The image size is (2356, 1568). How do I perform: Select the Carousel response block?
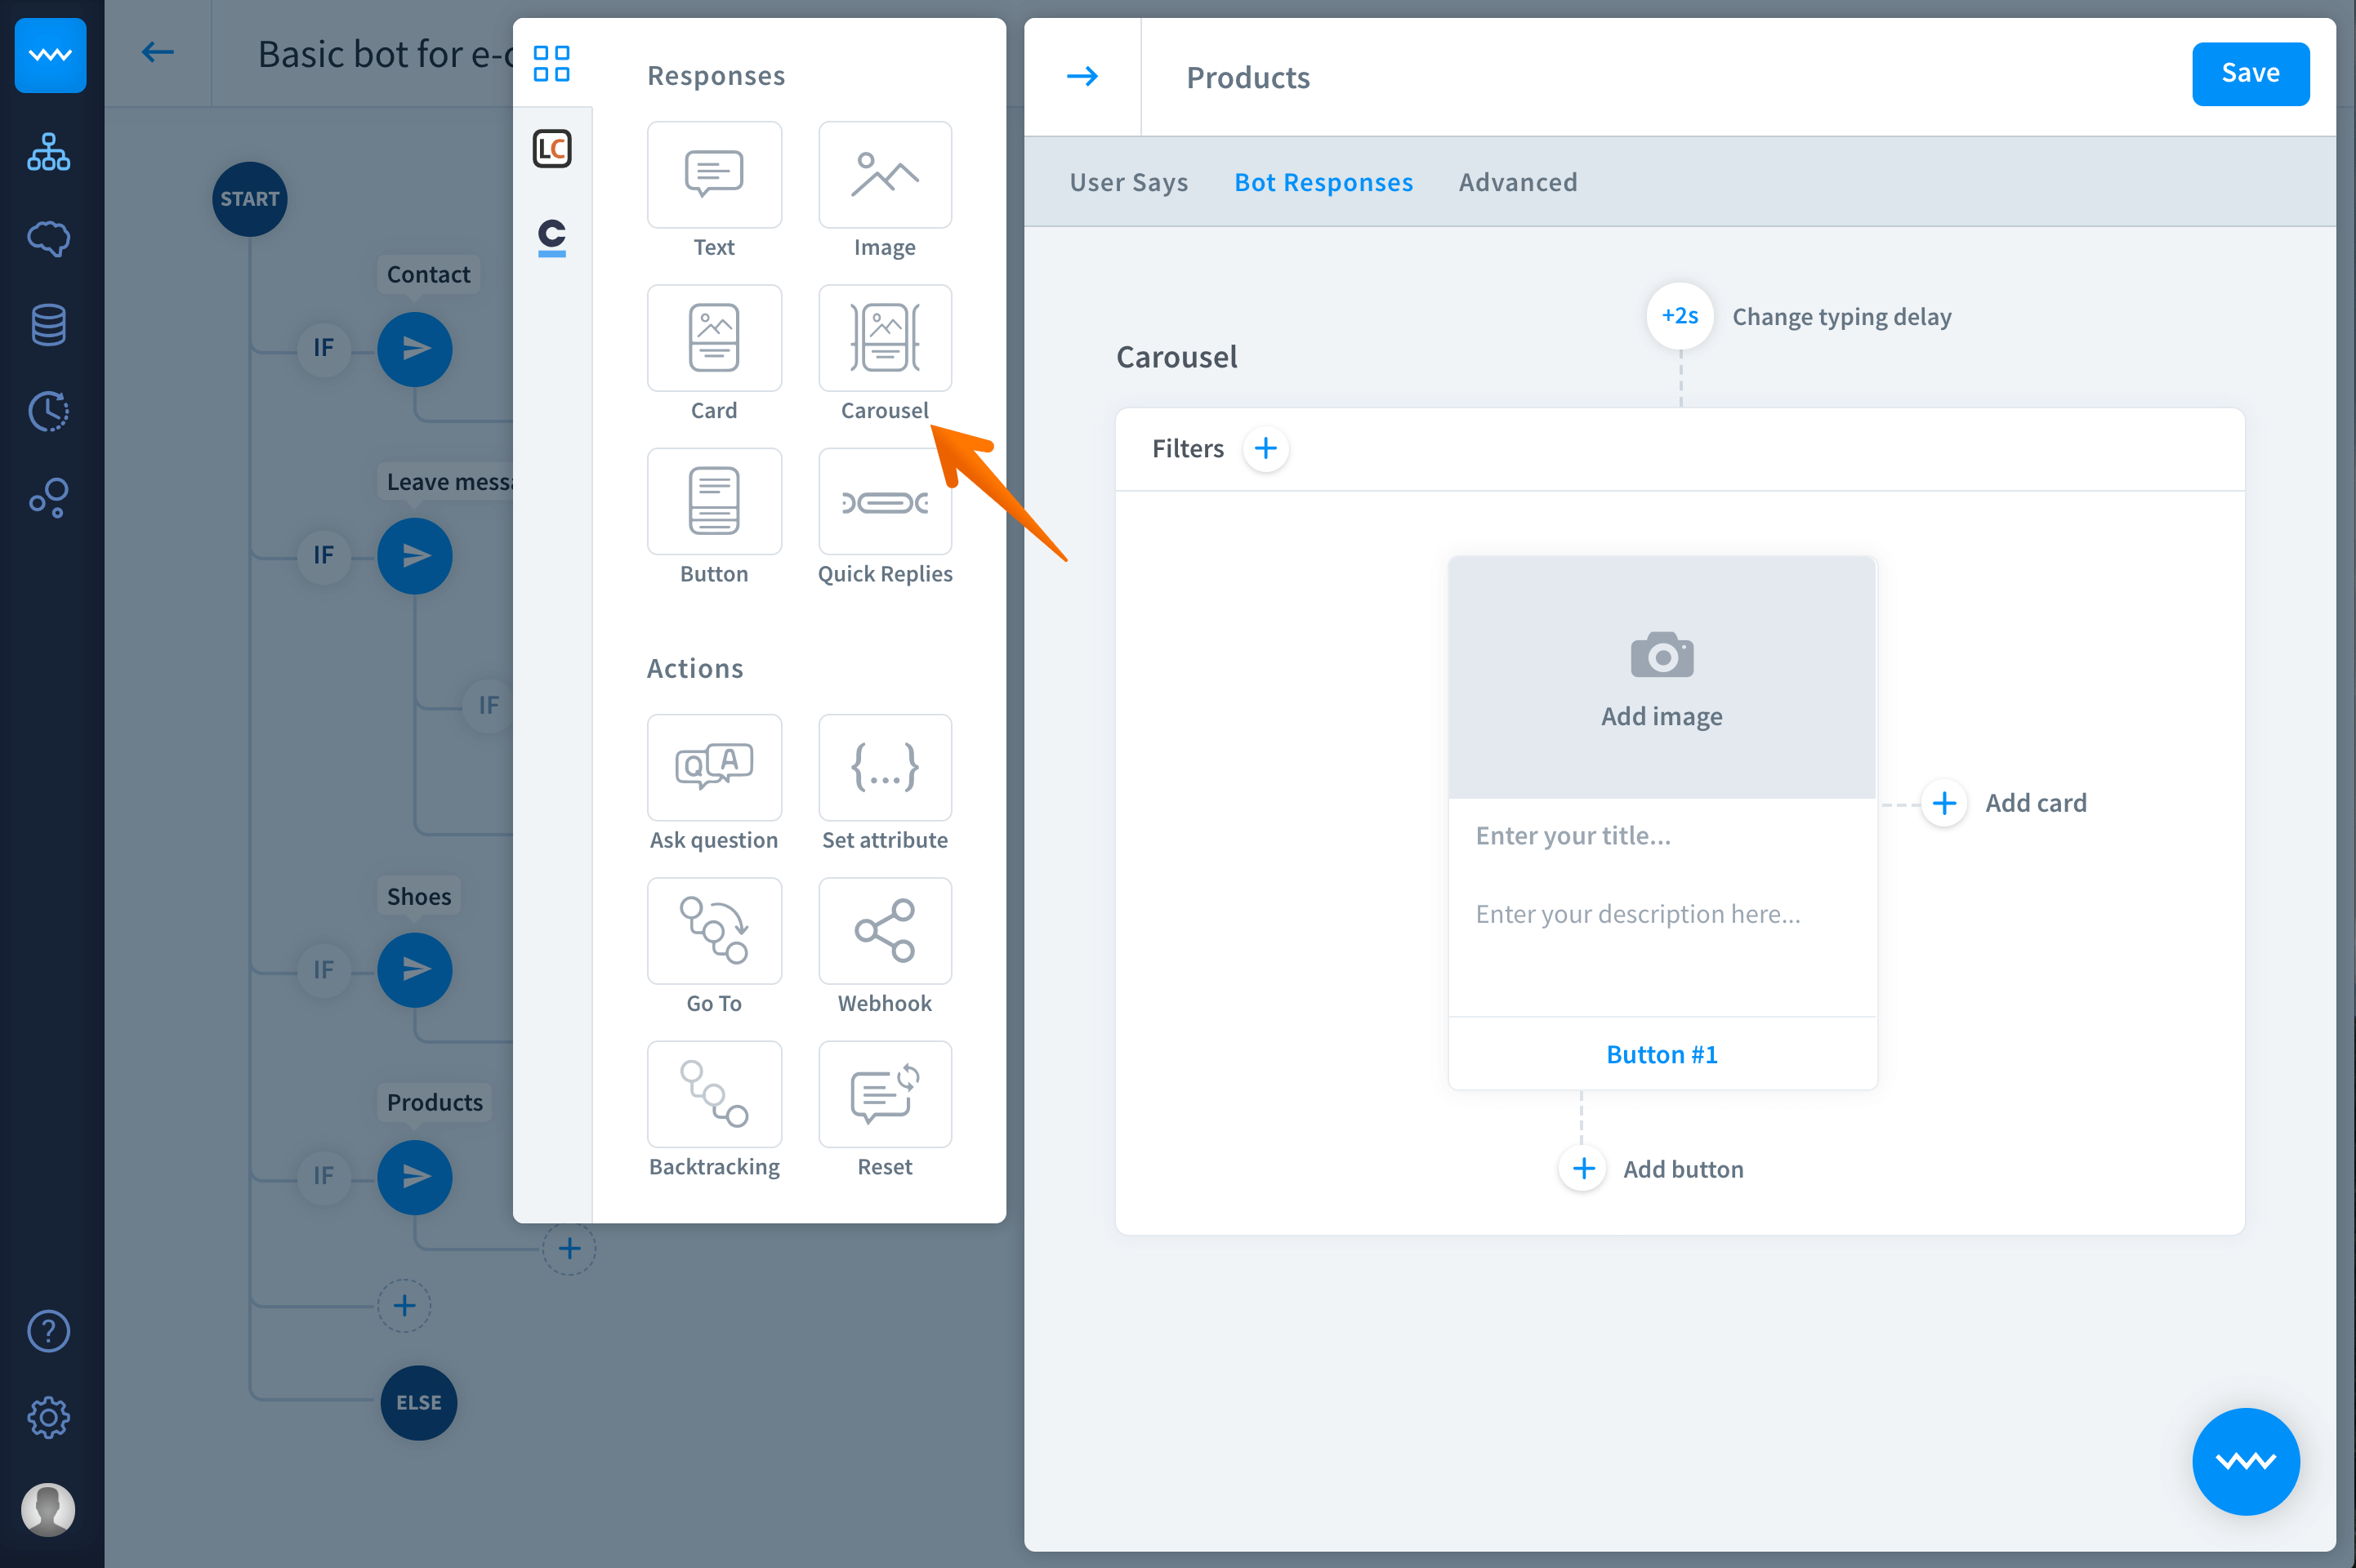884,338
